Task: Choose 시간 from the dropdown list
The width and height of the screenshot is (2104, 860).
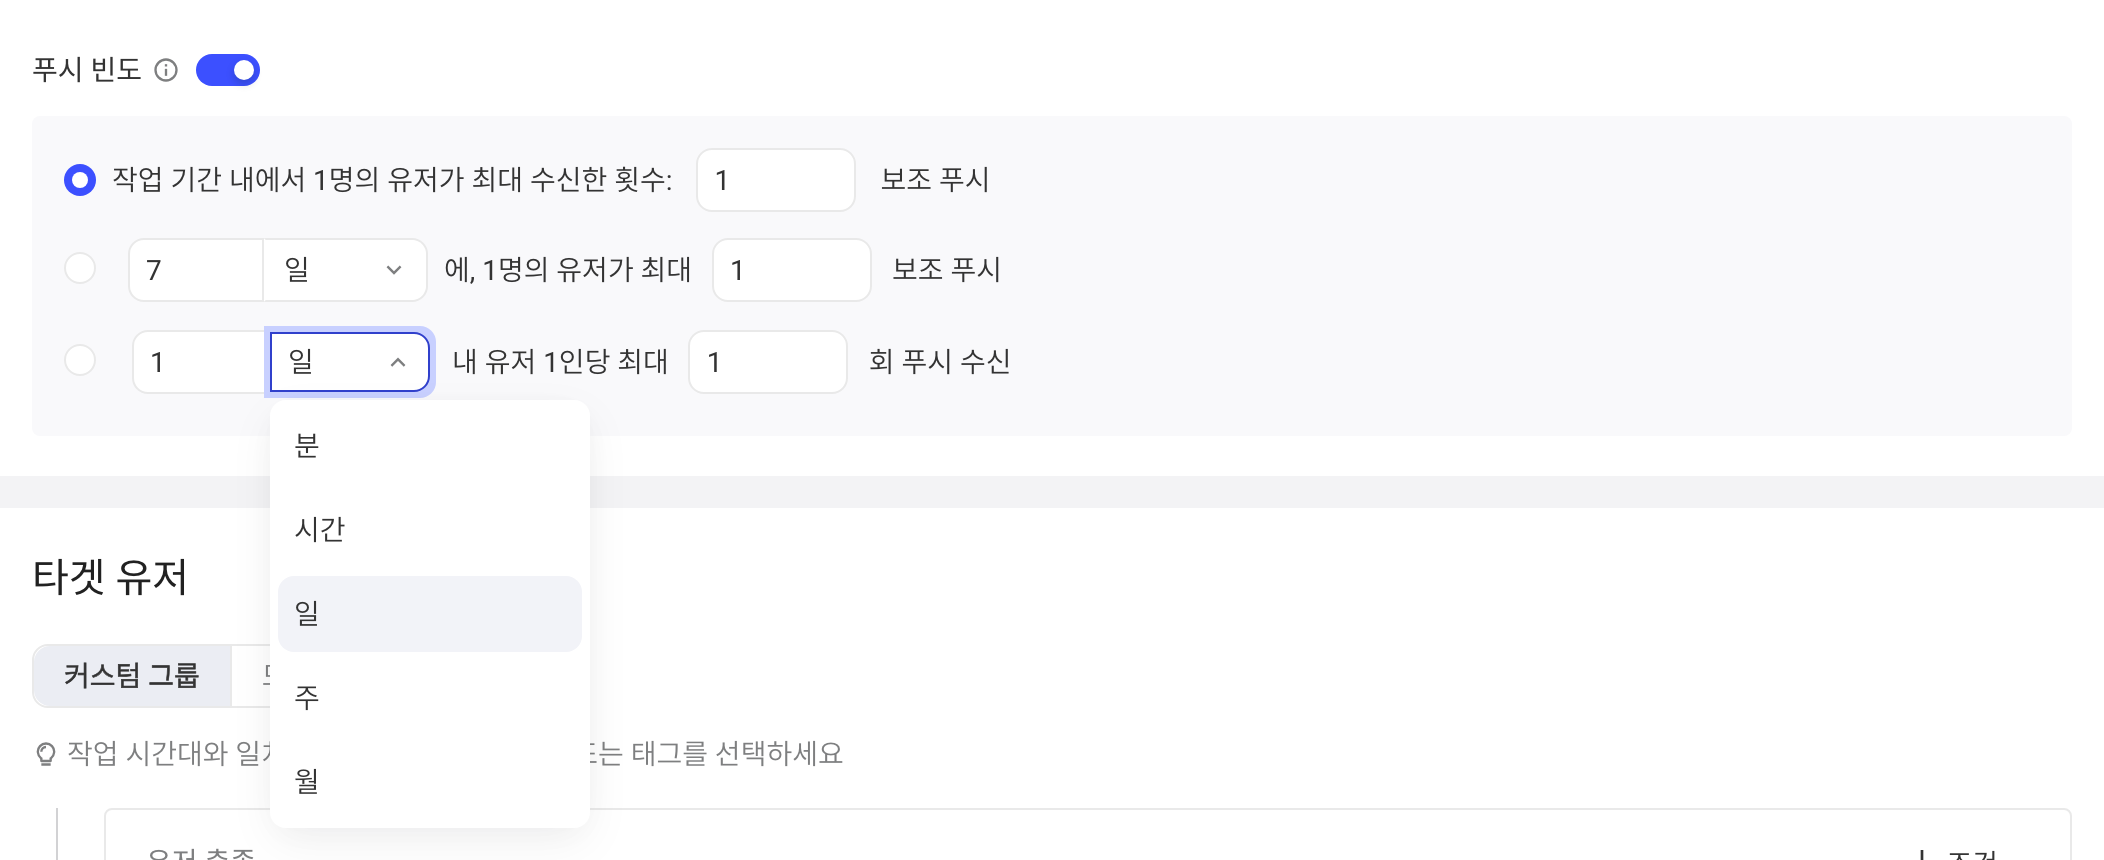Action: (x=430, y=530)
